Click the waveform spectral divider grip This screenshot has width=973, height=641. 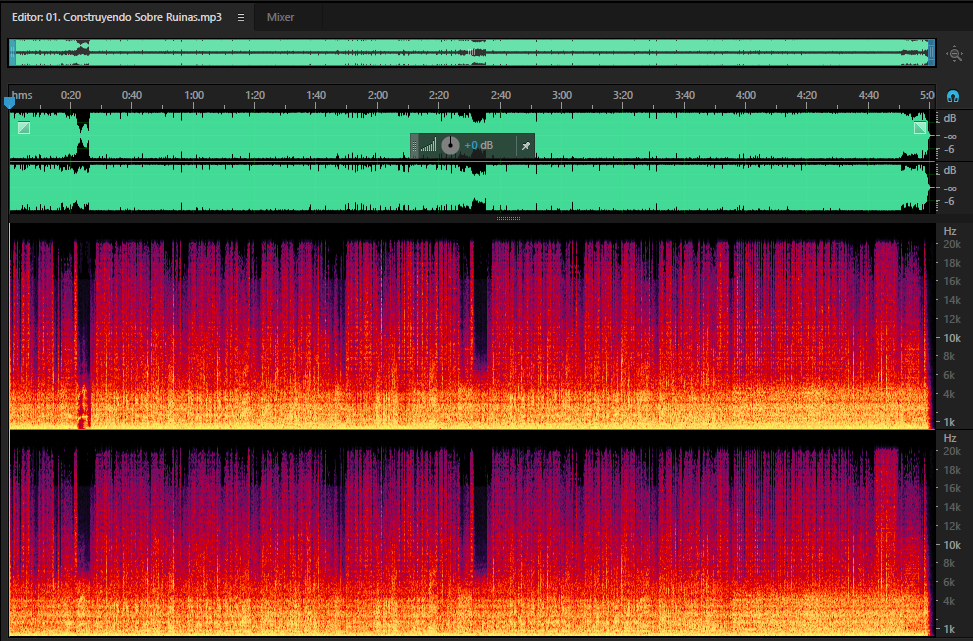point(508,218)
